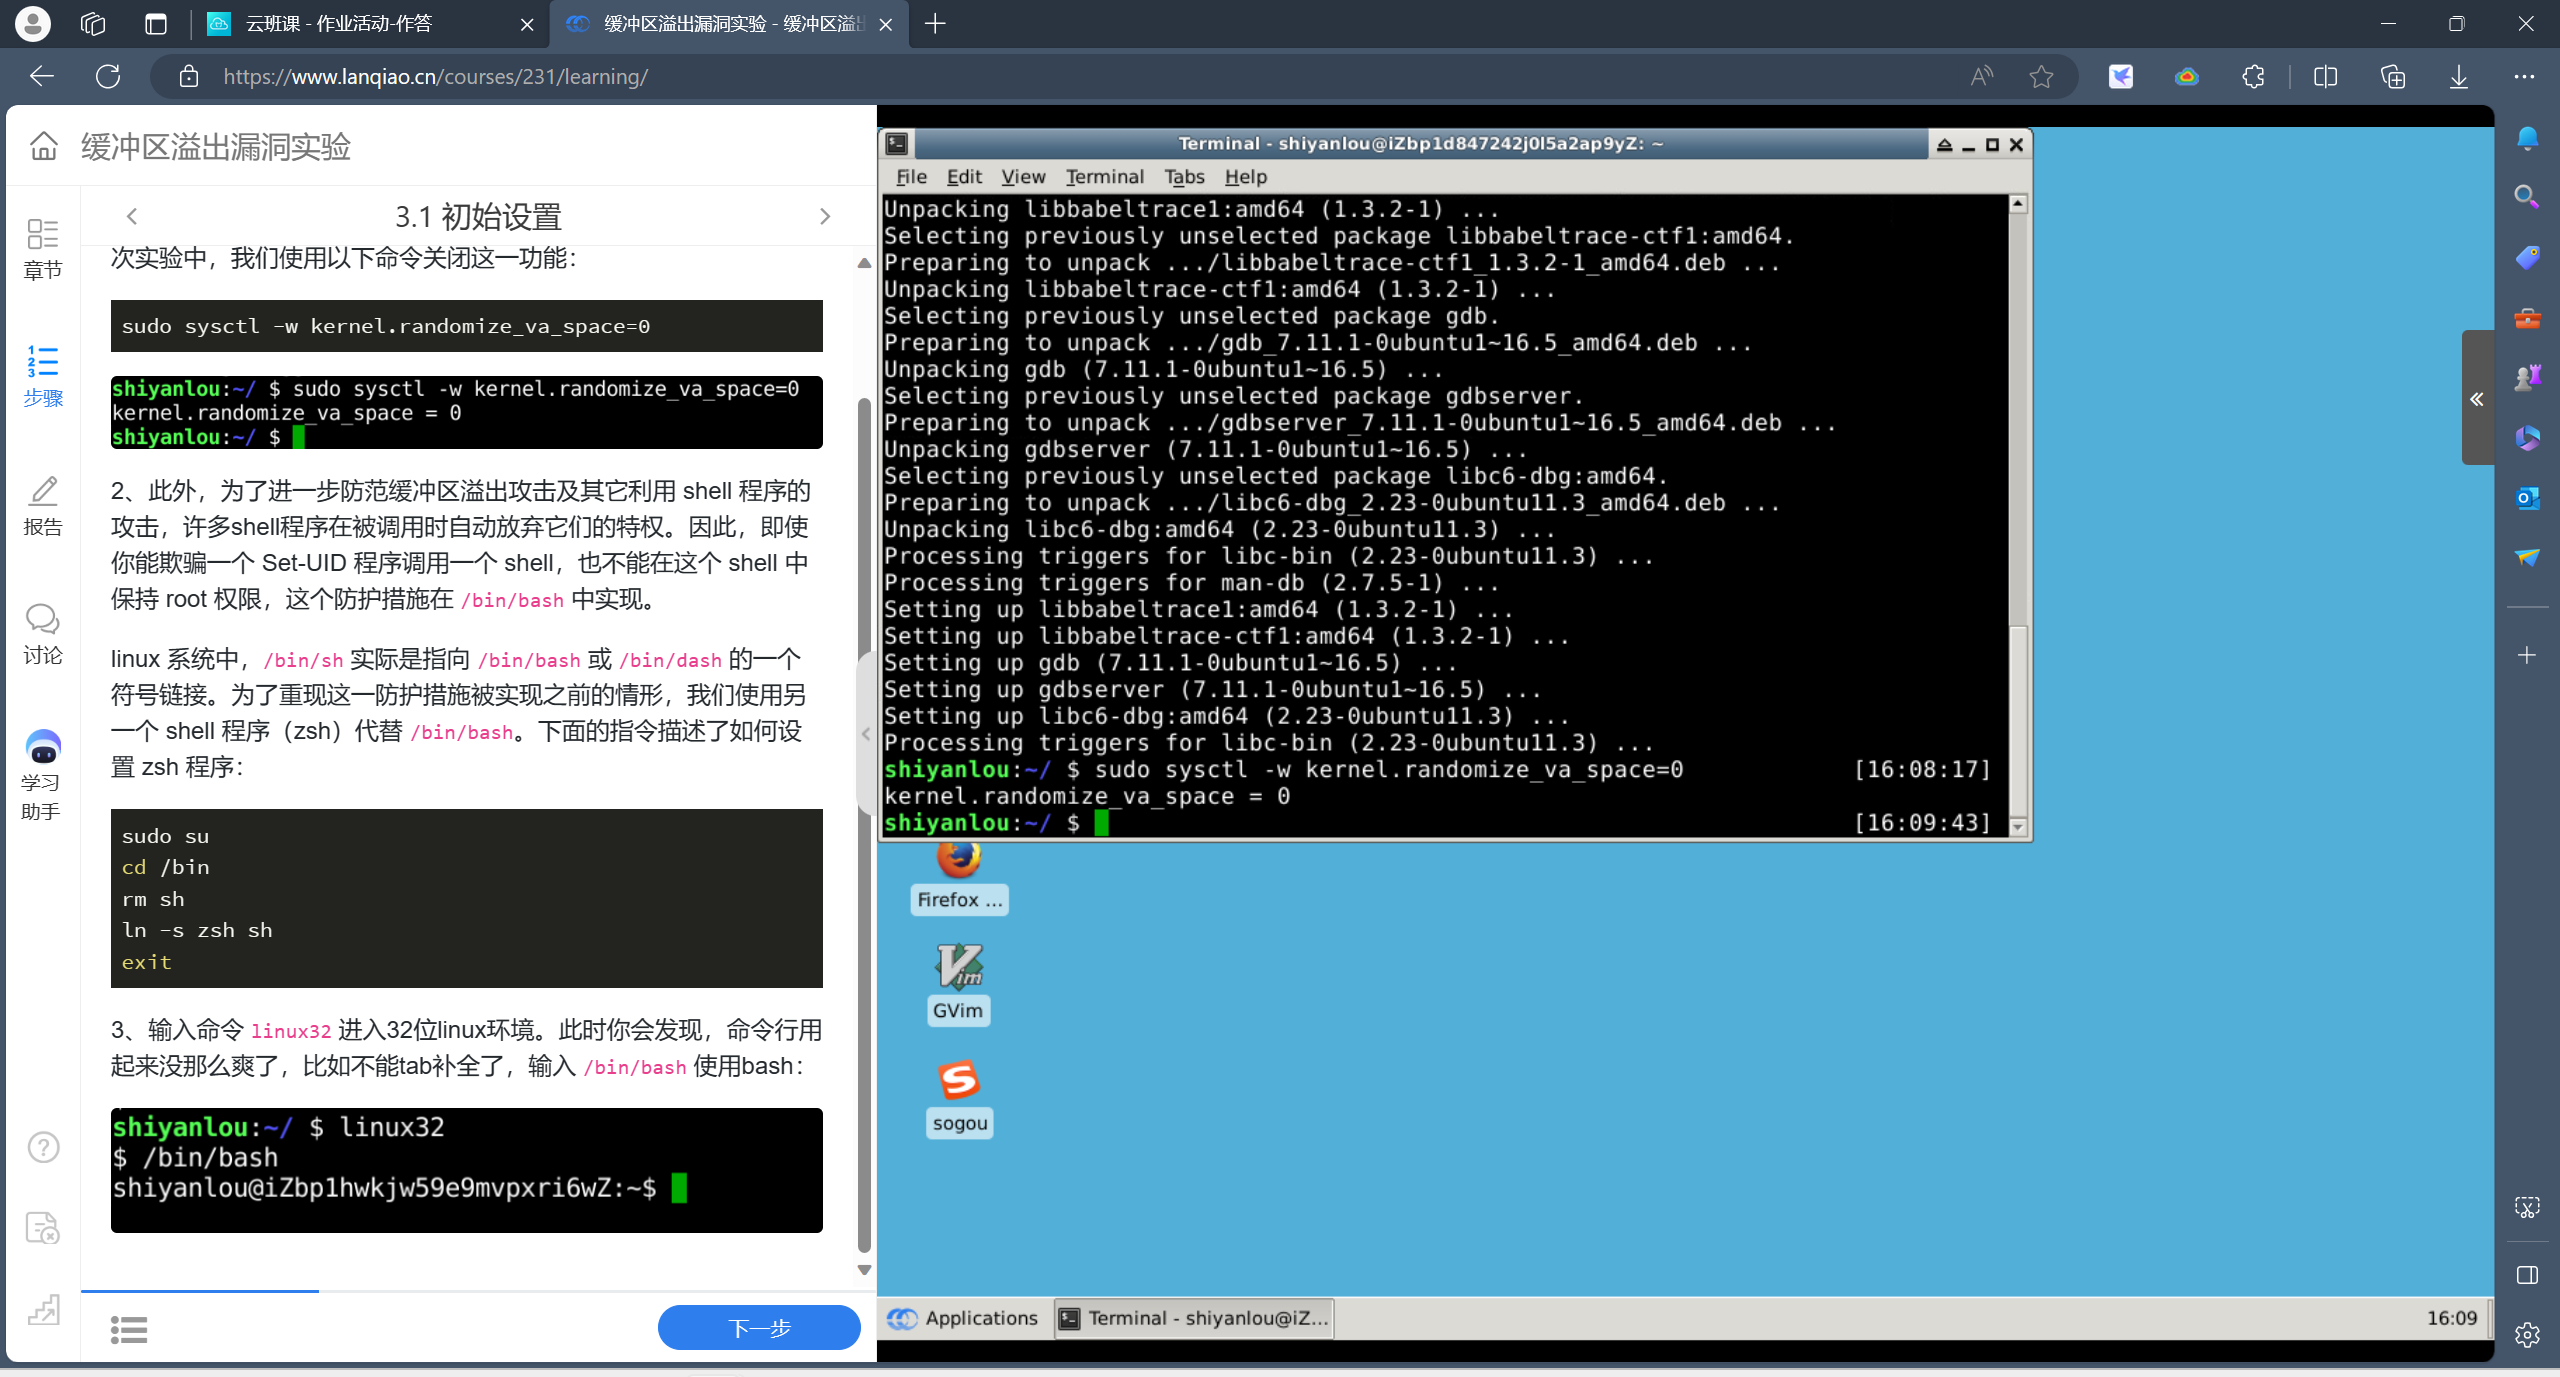This screenshot has height=1377, width=2560.
Task: Click the step list icon at bottom
Action: (x=129, y=1329)
